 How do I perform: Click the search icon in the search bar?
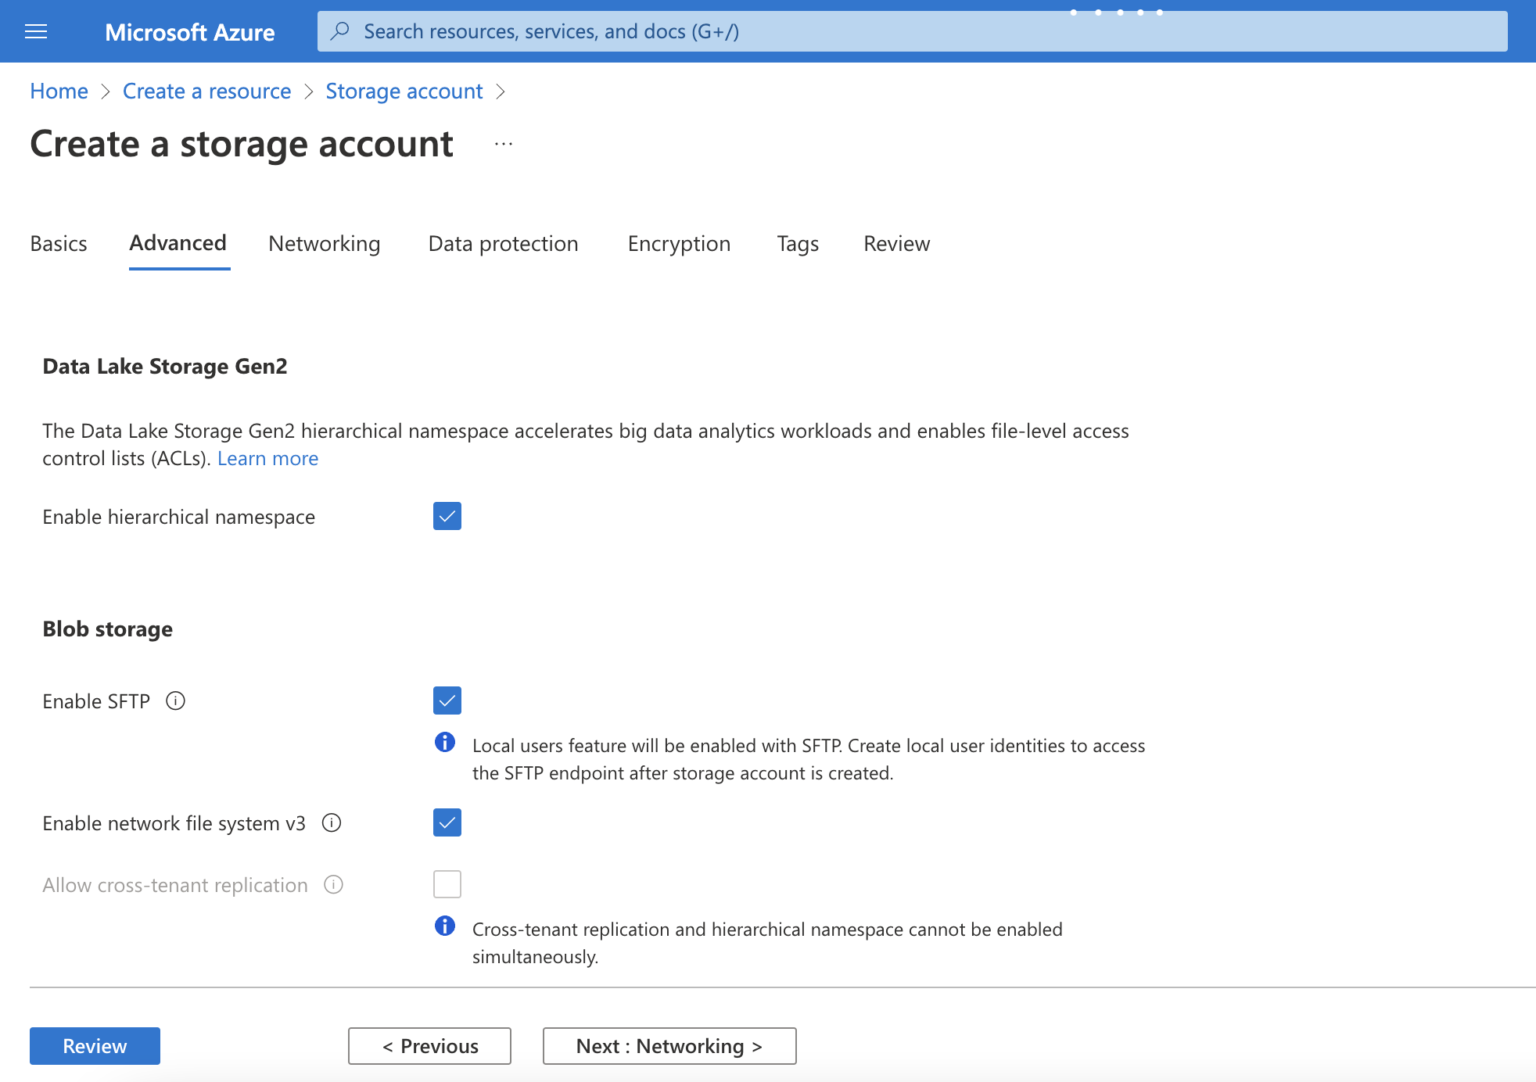click(340, 31)
